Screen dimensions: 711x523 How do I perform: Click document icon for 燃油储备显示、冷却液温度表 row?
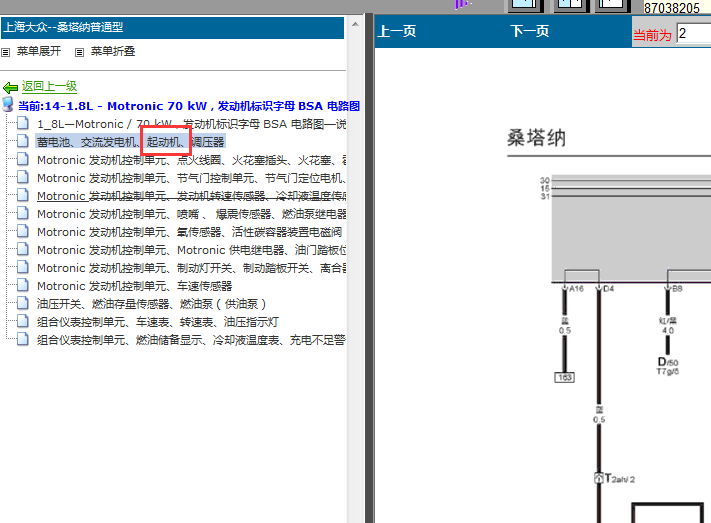[x=23, y=339]
